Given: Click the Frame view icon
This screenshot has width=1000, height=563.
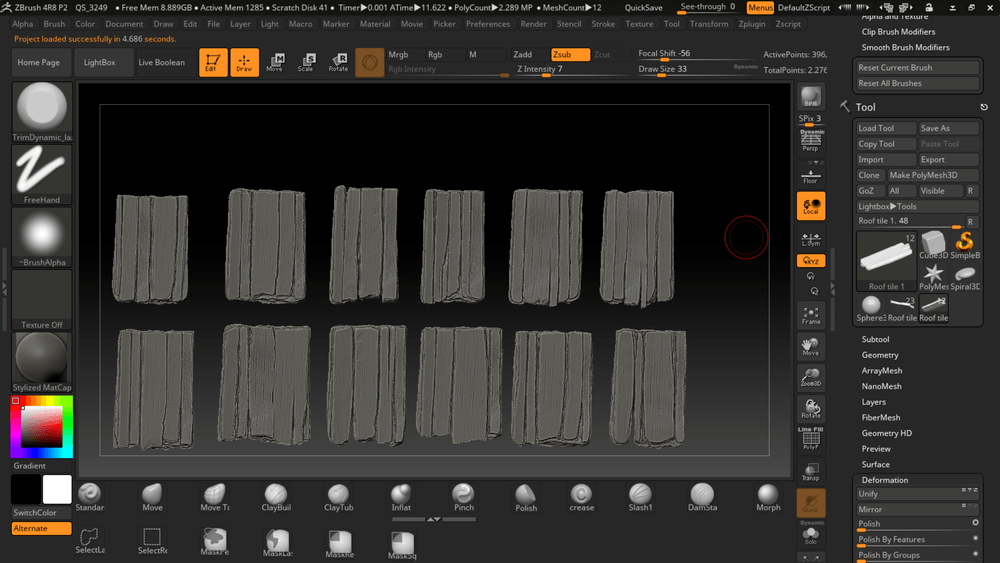Looking at the screenshot, I should coord(810,315).
